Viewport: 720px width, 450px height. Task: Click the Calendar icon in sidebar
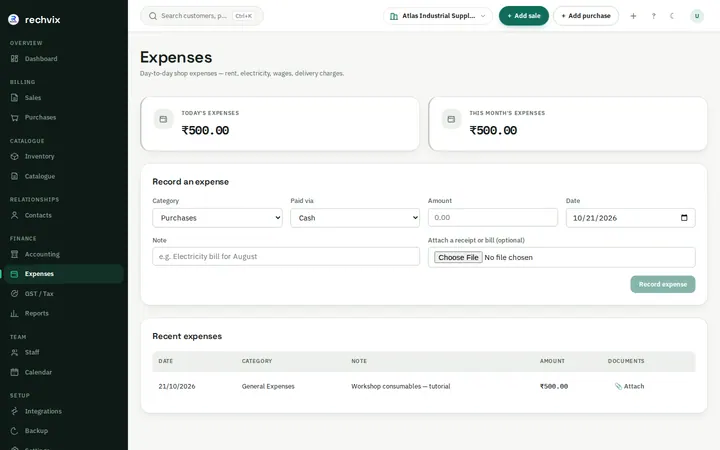click(15, 372)
